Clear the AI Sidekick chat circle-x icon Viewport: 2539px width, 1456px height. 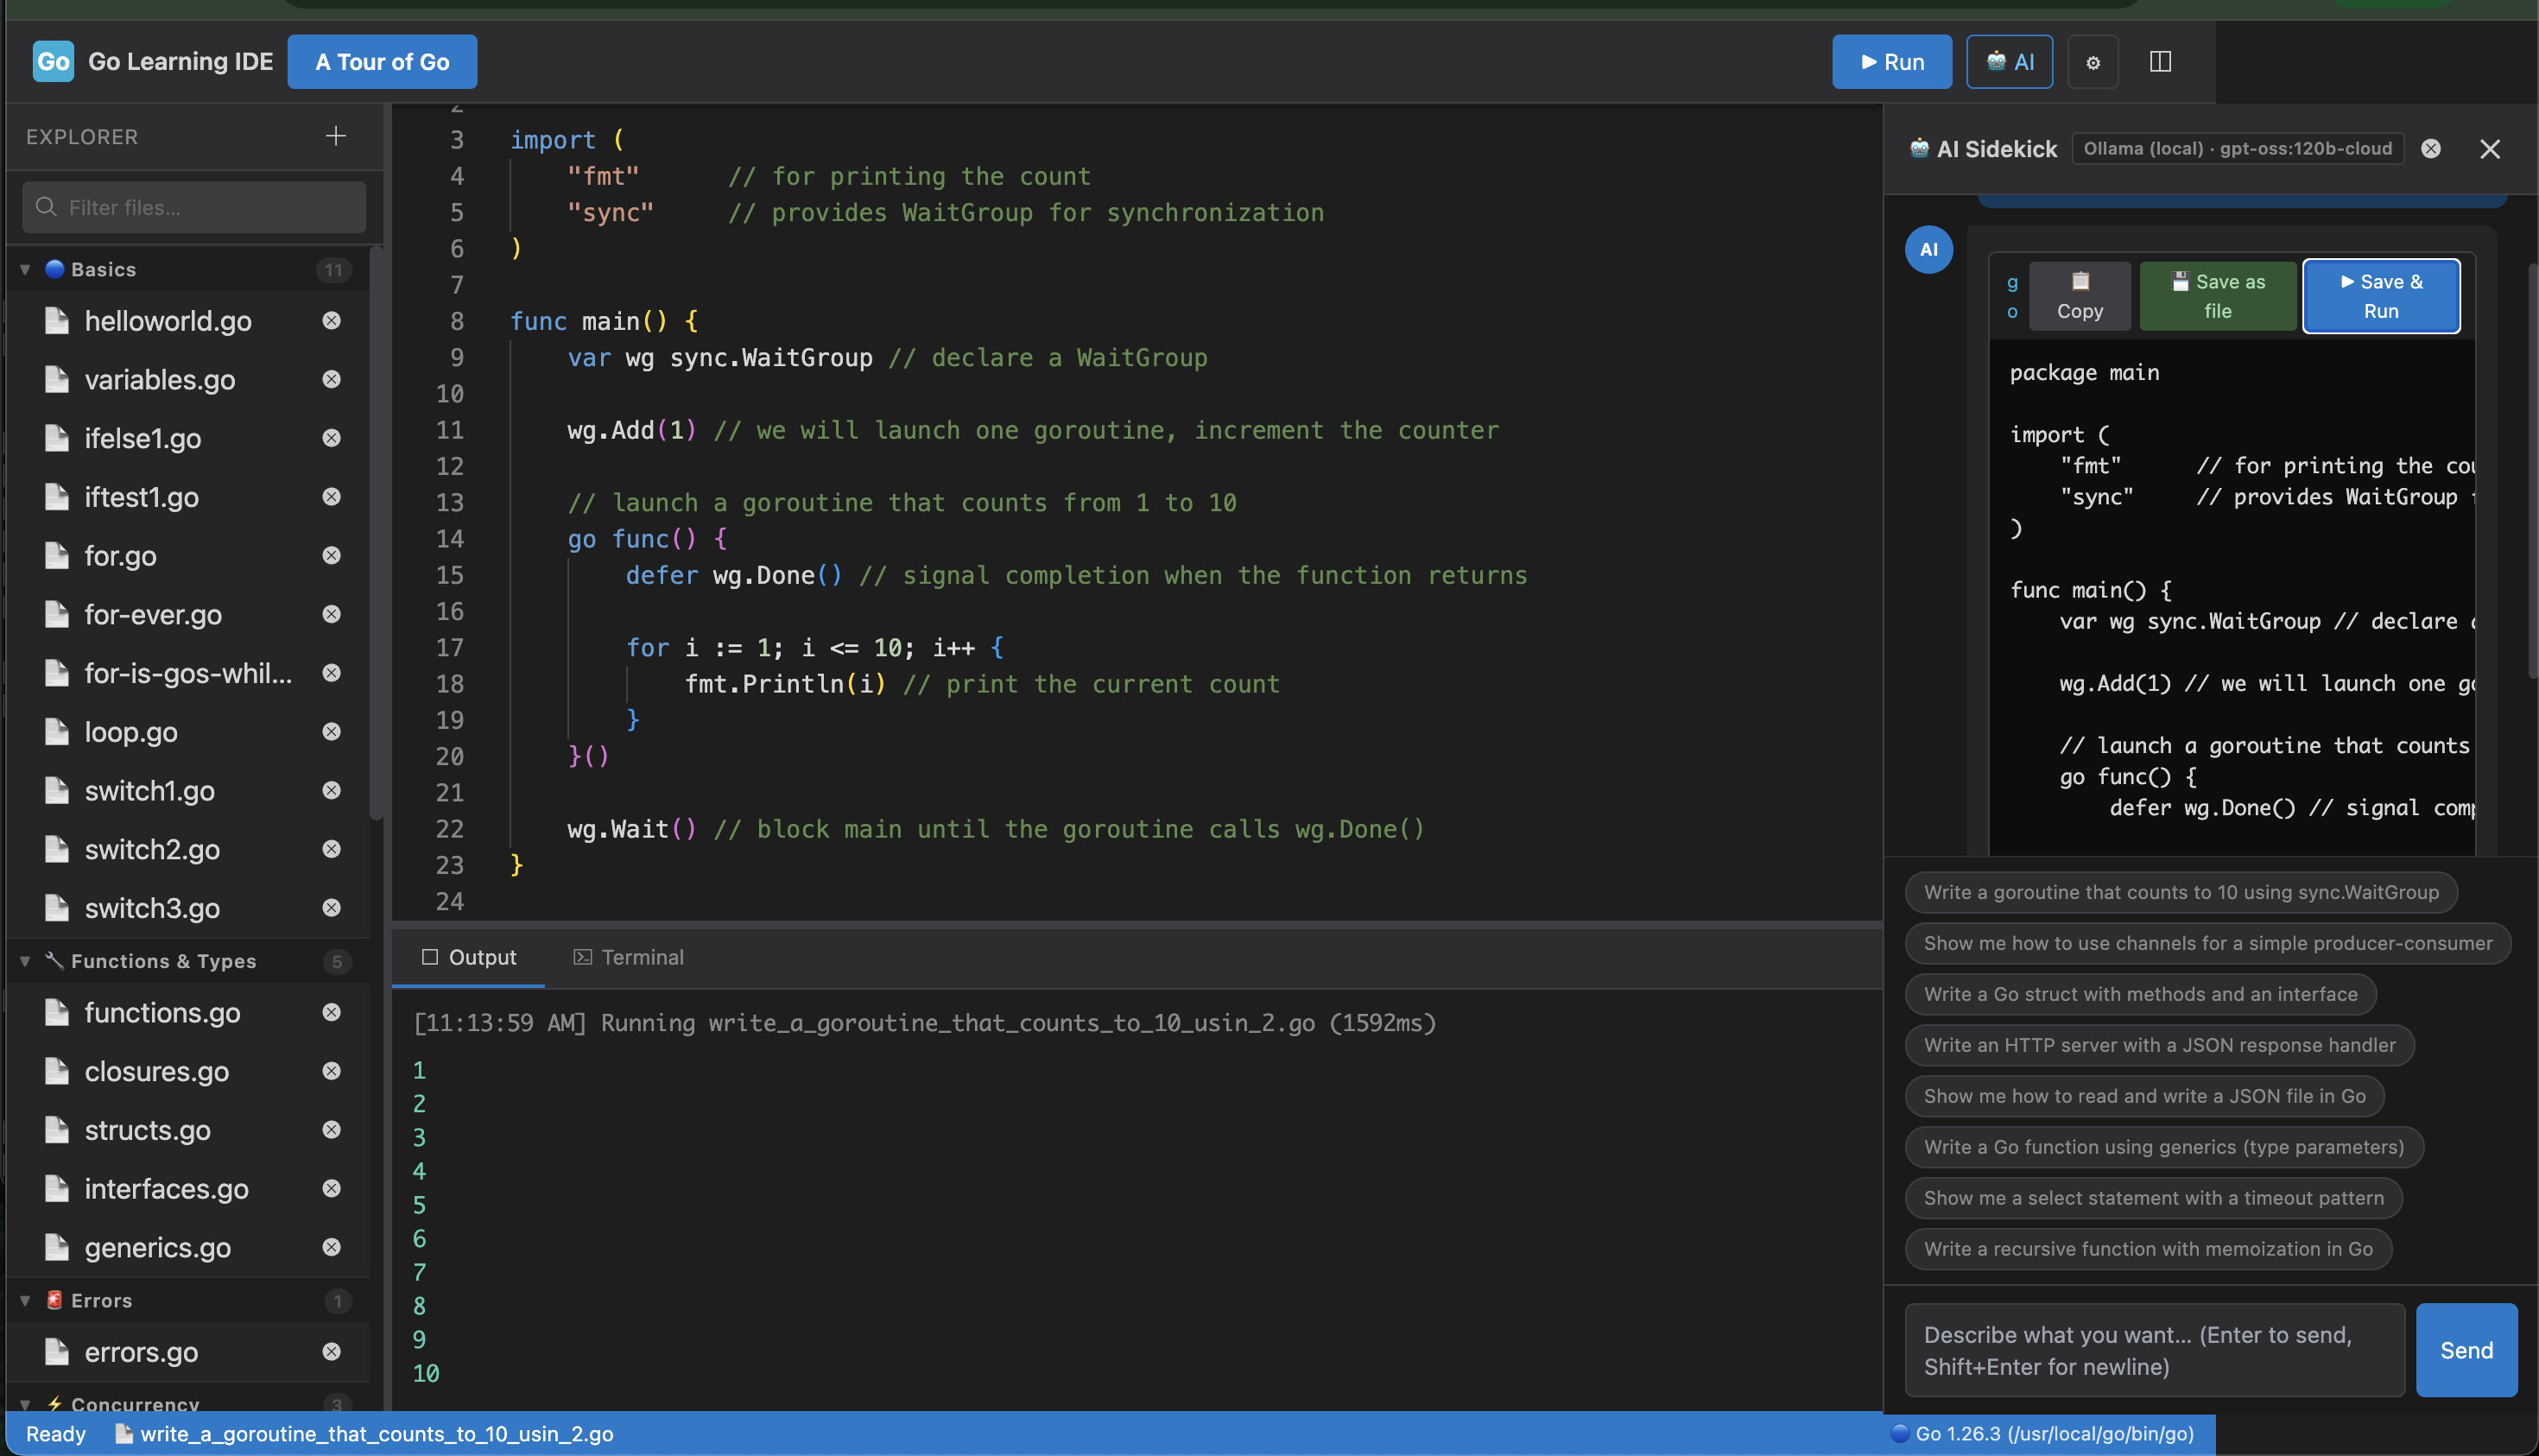tap(2431, 149)
